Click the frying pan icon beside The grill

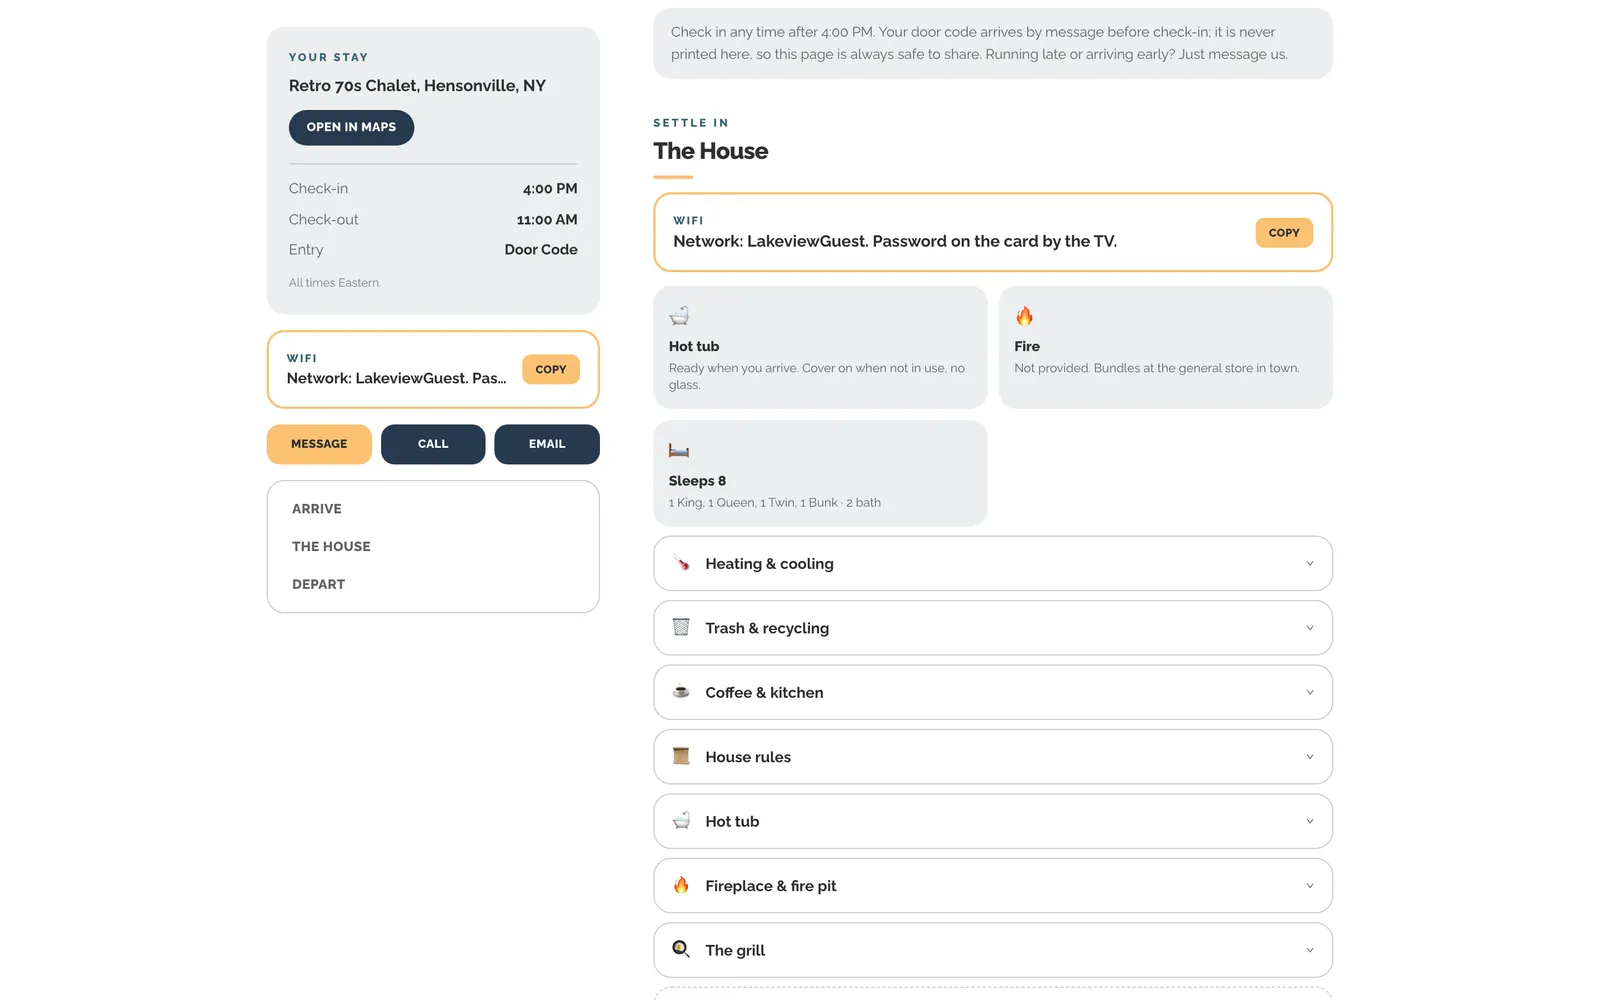click(681, 949)
